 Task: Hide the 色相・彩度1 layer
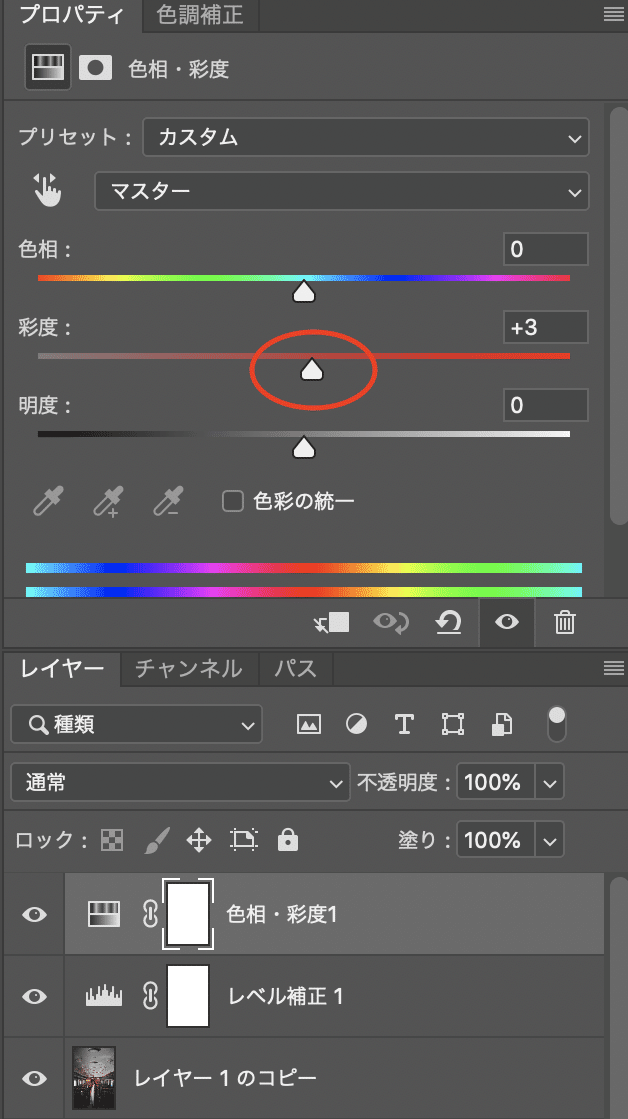pyautogui.click(x=34, y=914)
